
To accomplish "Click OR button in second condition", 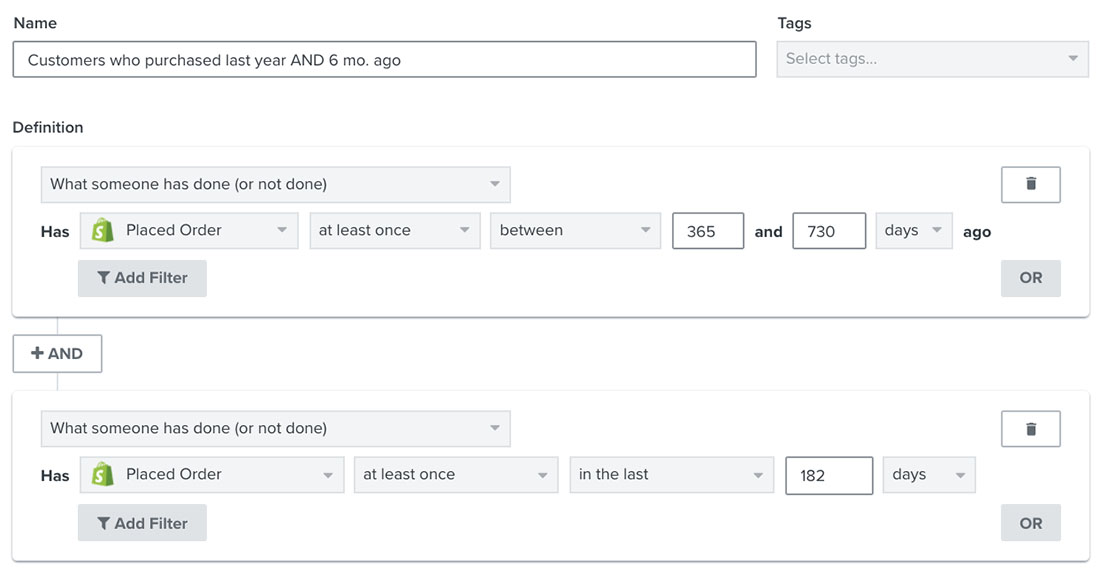I will (x=1030, y=523).
